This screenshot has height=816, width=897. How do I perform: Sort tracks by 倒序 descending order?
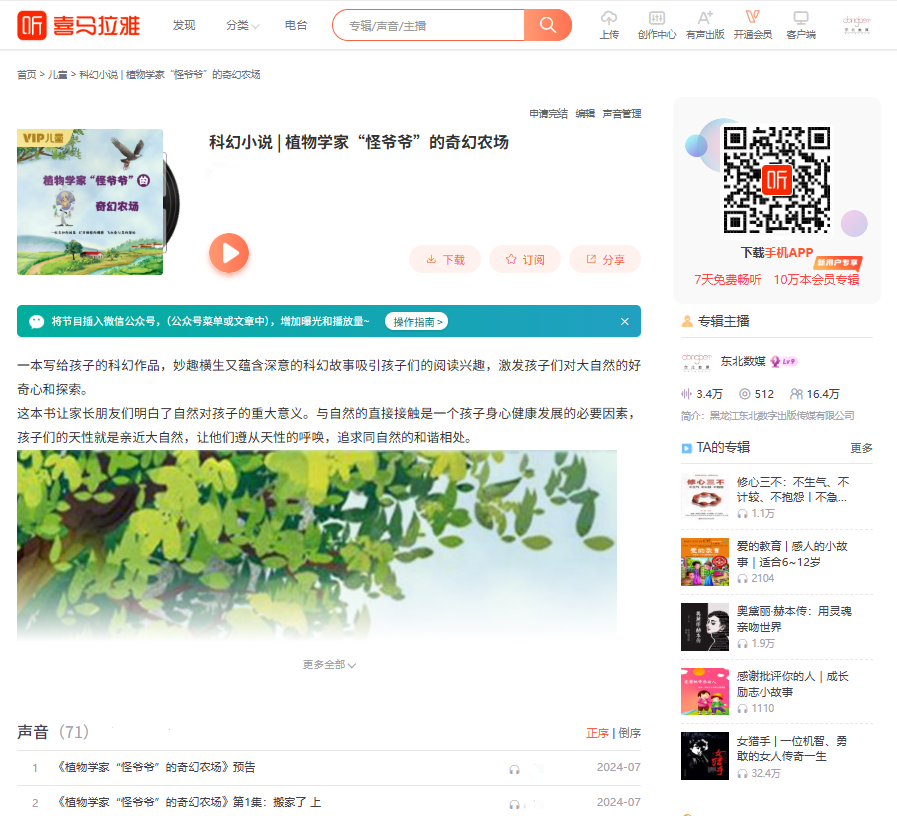629,733
